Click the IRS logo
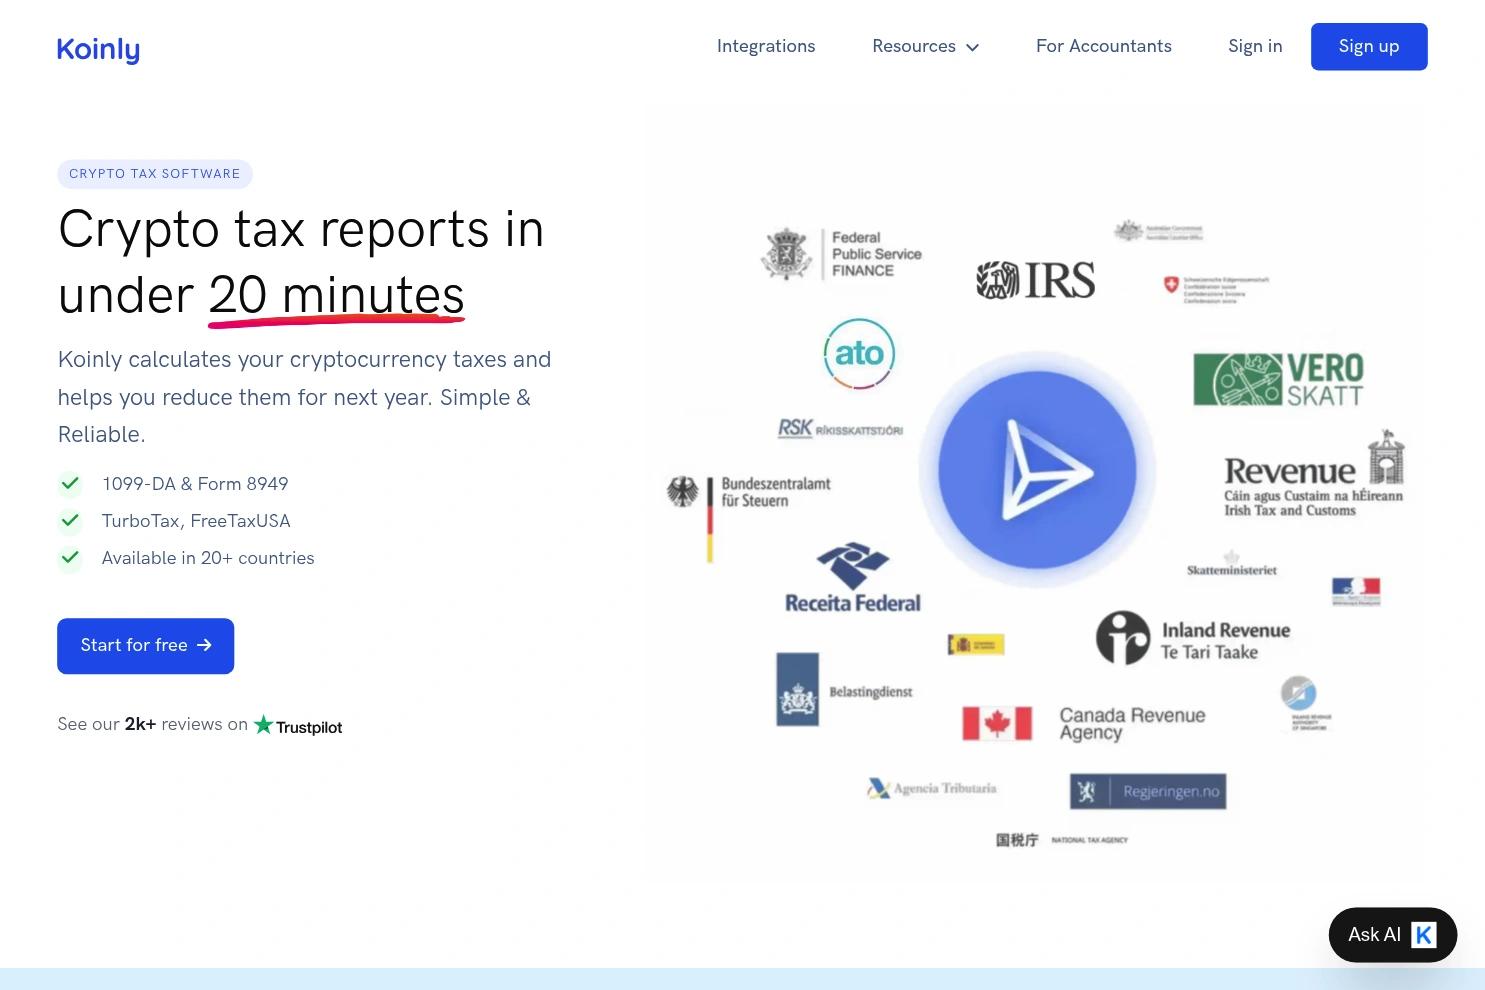Viewport: 1485px width, 990px height. point(1036,280)
